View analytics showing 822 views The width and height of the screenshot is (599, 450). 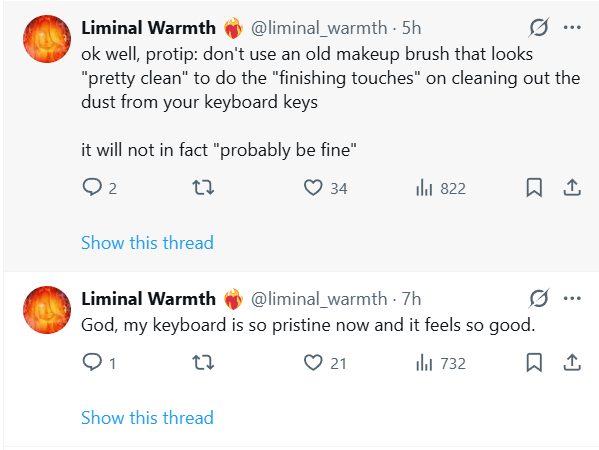441,188
